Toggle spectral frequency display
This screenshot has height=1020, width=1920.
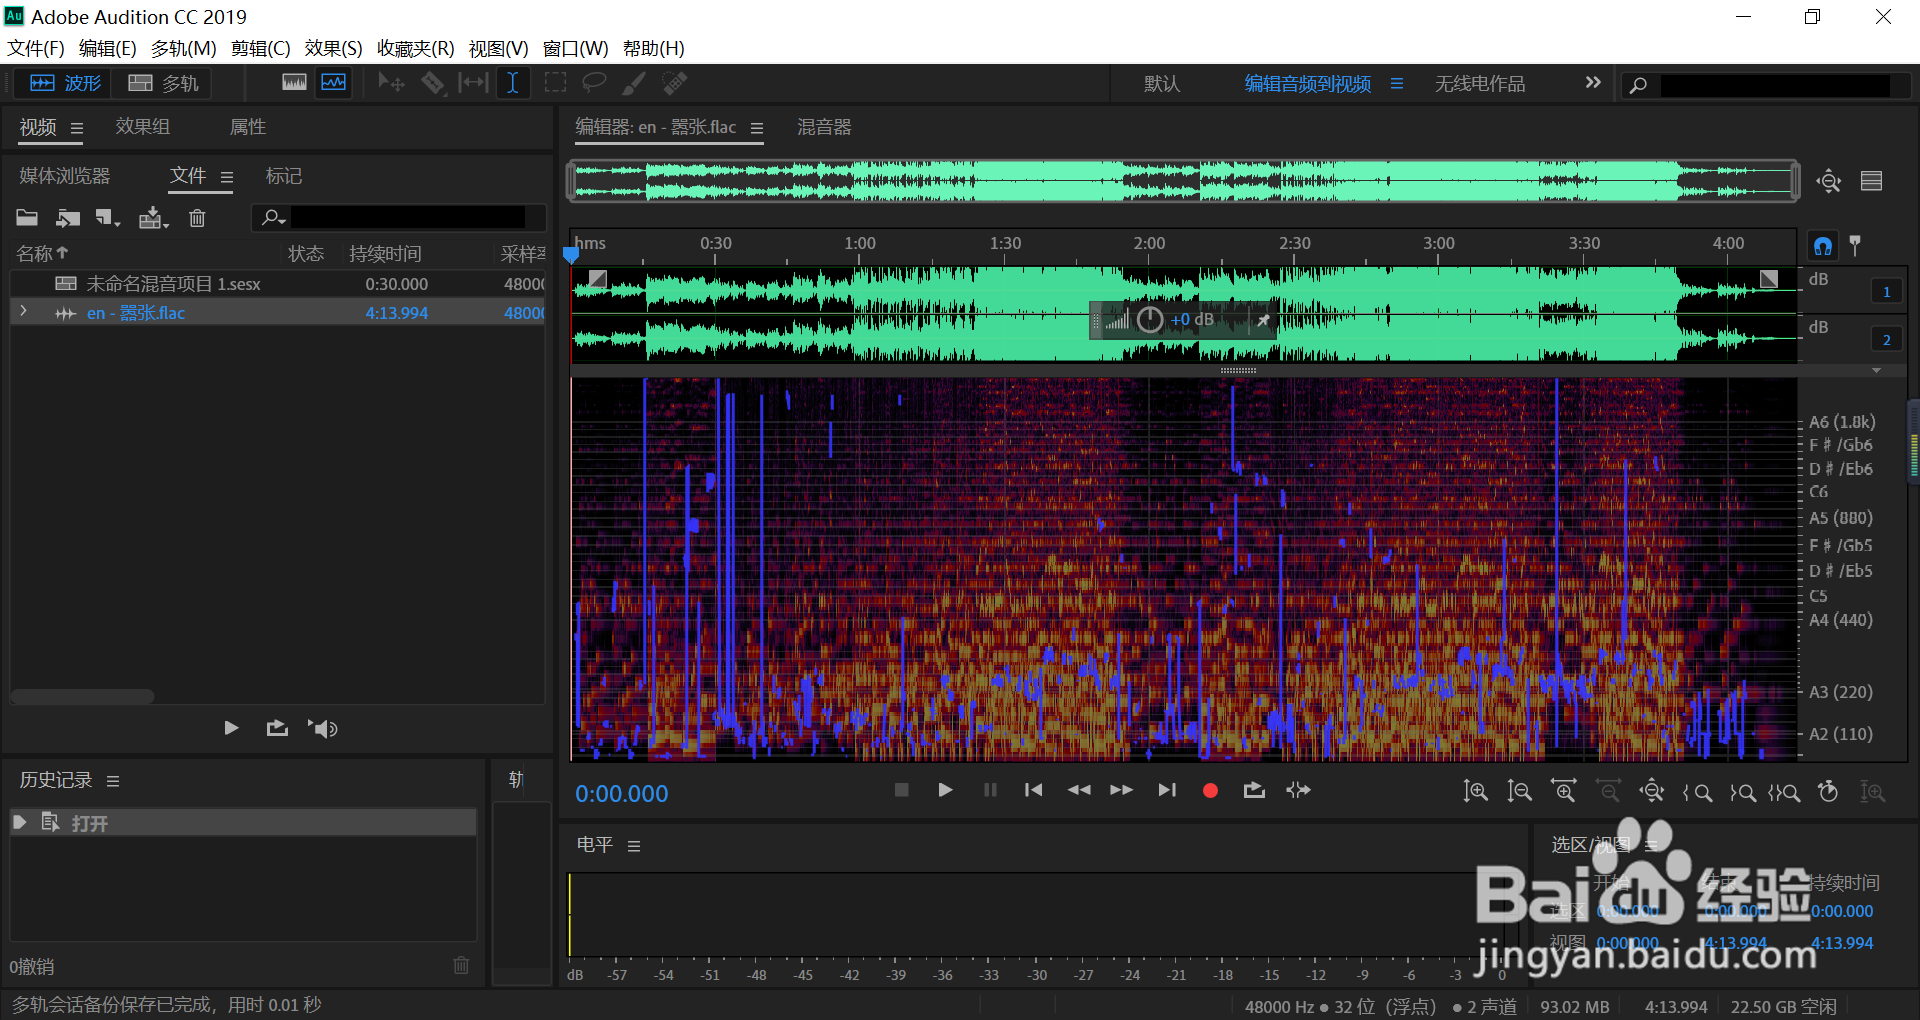pos(294,82)
